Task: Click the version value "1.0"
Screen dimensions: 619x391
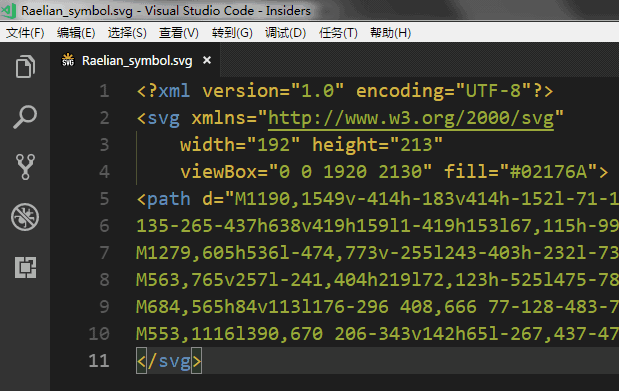Action: click(317, 91)
